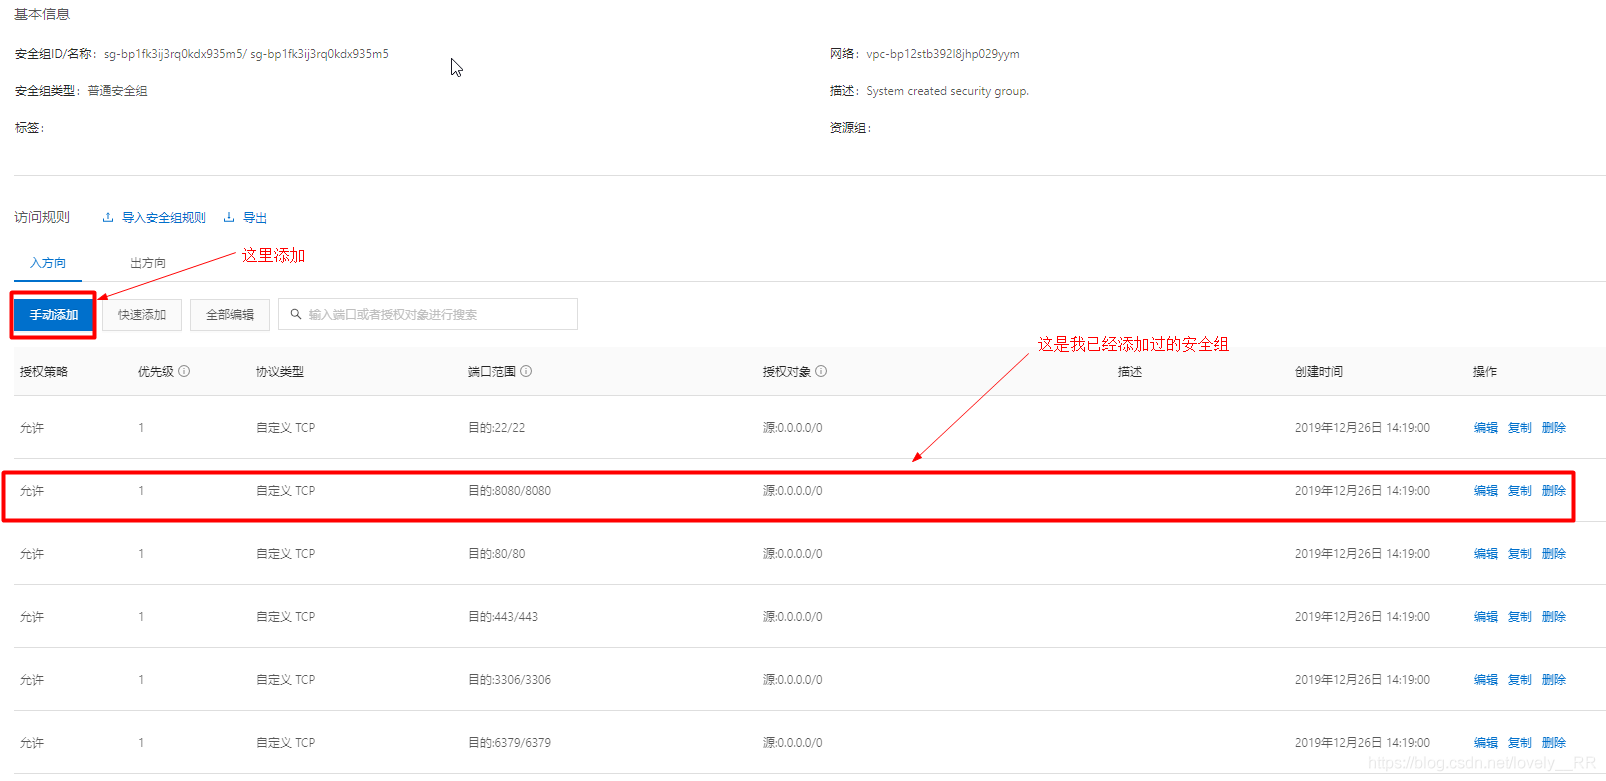Click the import security group rules upload icon
The image size is (1606, 781).
click(x=108, y=218)
